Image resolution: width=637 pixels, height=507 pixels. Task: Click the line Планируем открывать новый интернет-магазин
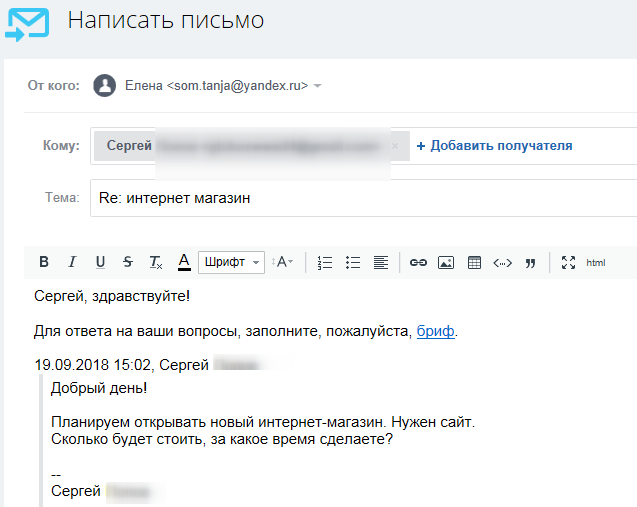263,422
